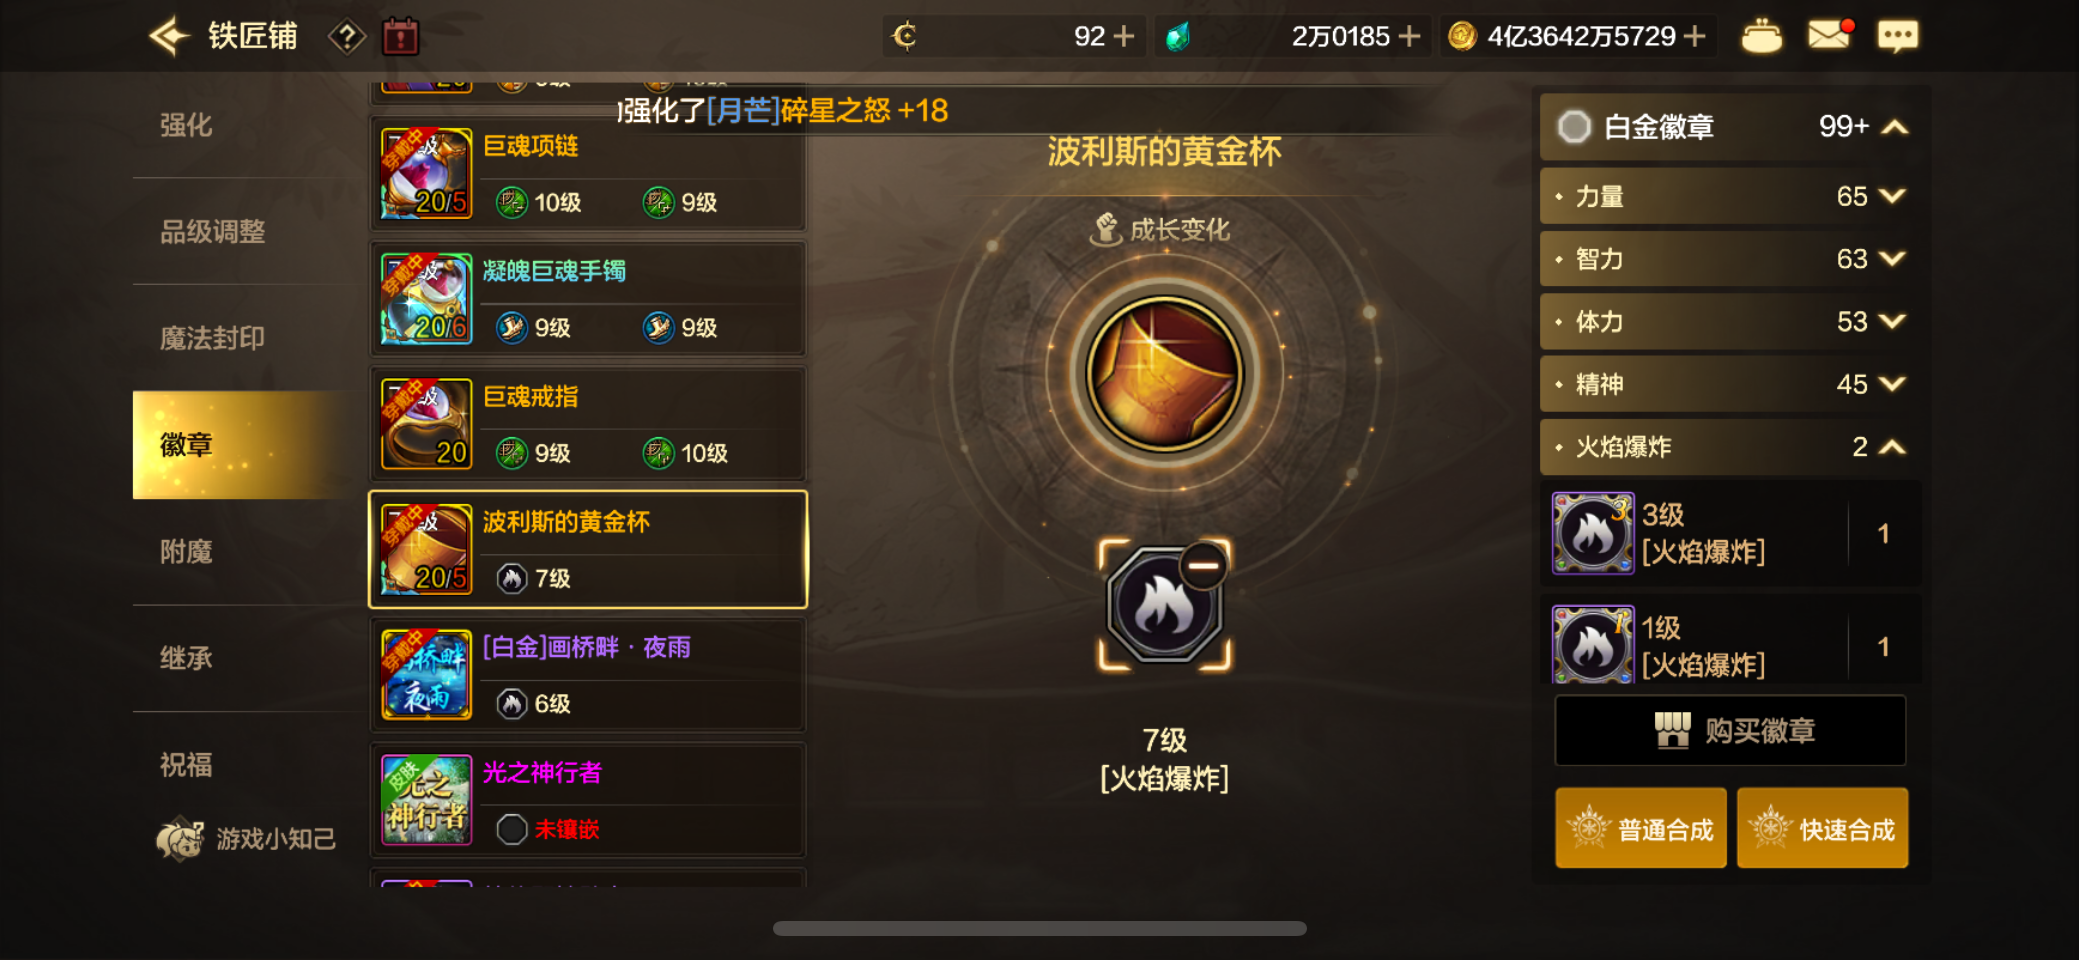Toggle the 白金徽章 circle filter
Image resolution: width=2079 pixels, height=960 pixels.
tap(1574, 127)
